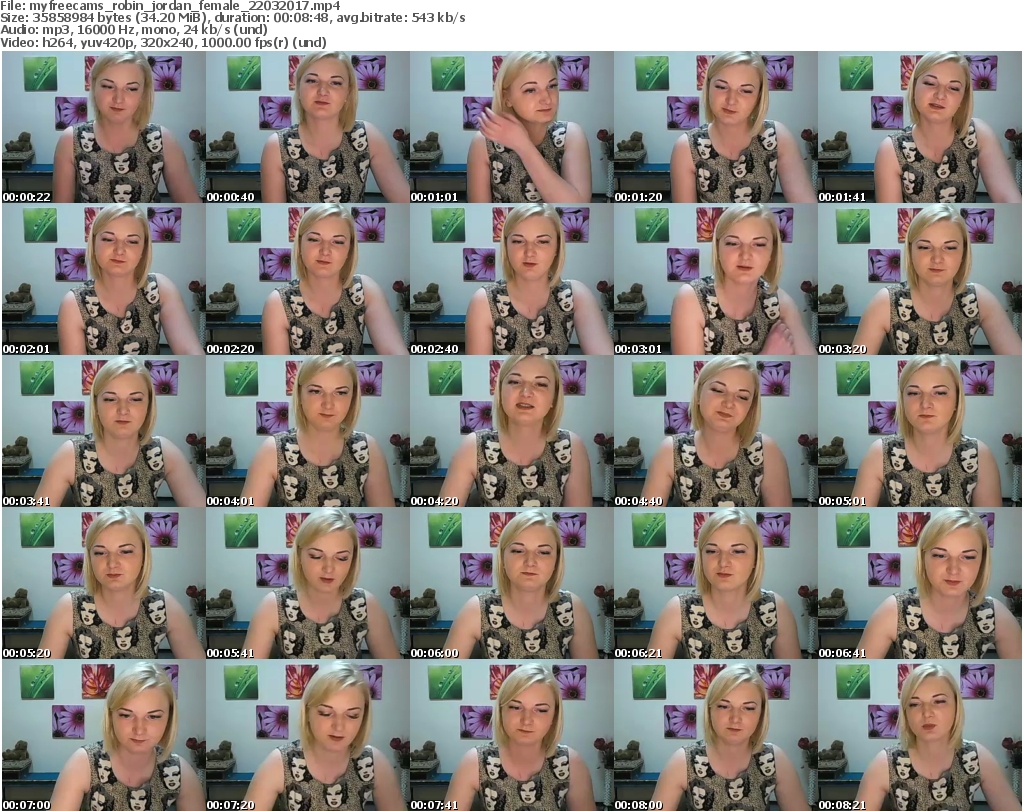Open the frame stamped 00:08:00

click(x=716, y=735)
